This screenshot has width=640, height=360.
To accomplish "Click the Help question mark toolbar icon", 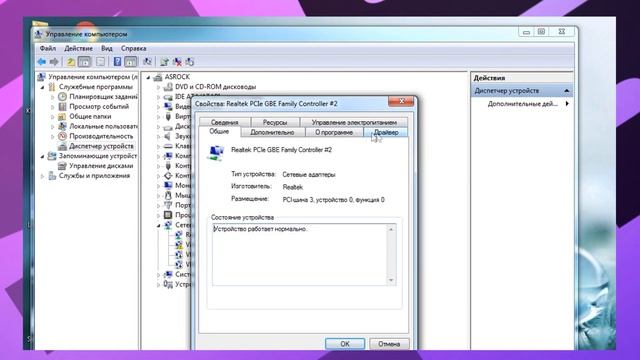I will point(117,62).
